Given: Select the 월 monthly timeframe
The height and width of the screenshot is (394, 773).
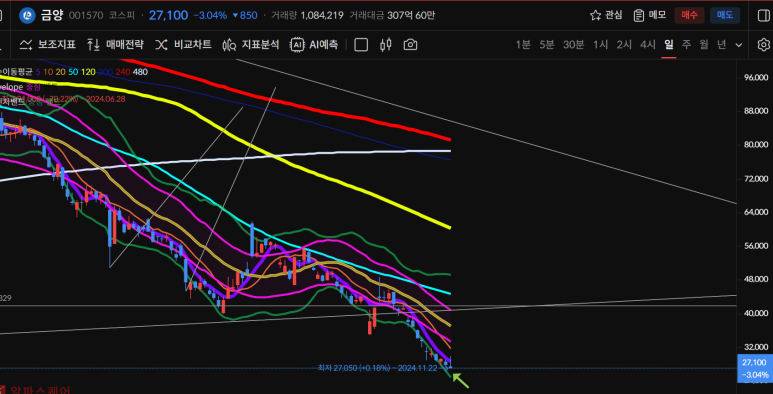Looking at the screenshot, I should (704, 45).
